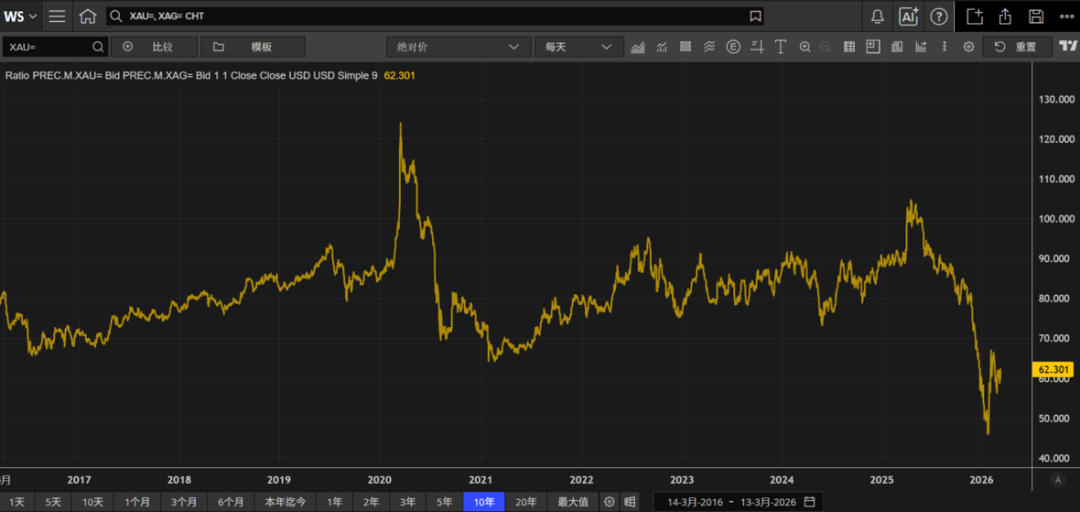The image size is (1080, 512).
Task: Select the 5天 time range
Action: [x=52, y=502]
